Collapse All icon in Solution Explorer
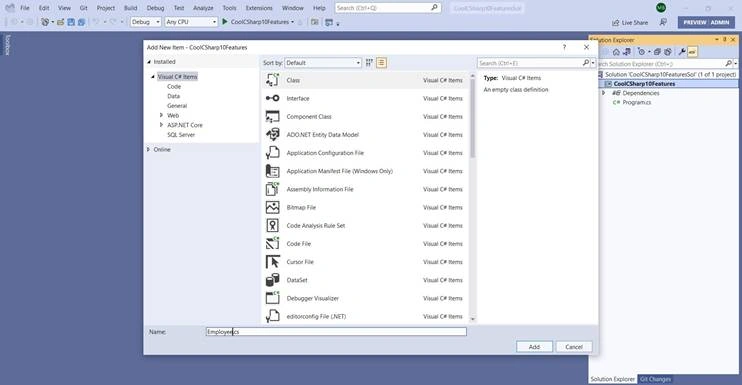Viewport: 742px width, 385px height. coord(657,52)
